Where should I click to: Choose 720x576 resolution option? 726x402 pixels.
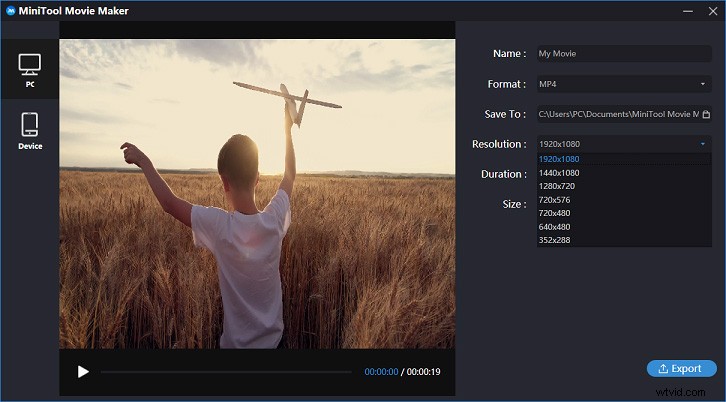624,200
